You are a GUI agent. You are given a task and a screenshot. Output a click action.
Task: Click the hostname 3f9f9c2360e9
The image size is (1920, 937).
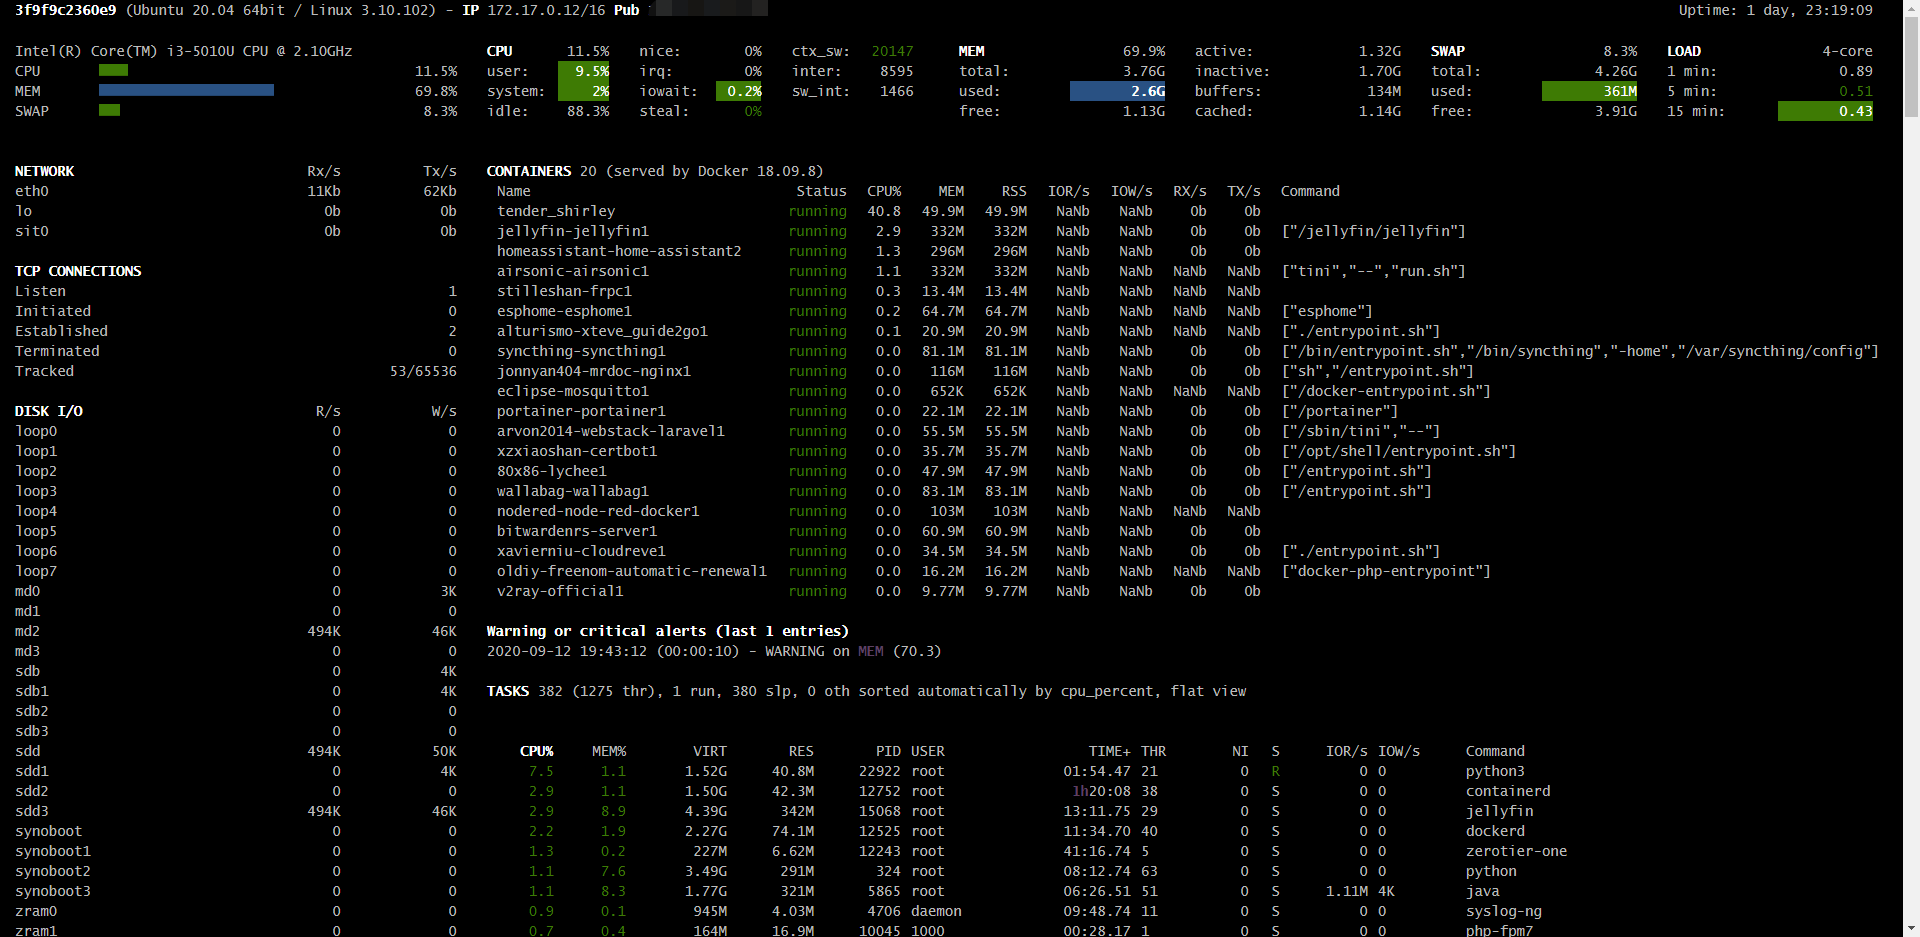[x=65, y=10]
